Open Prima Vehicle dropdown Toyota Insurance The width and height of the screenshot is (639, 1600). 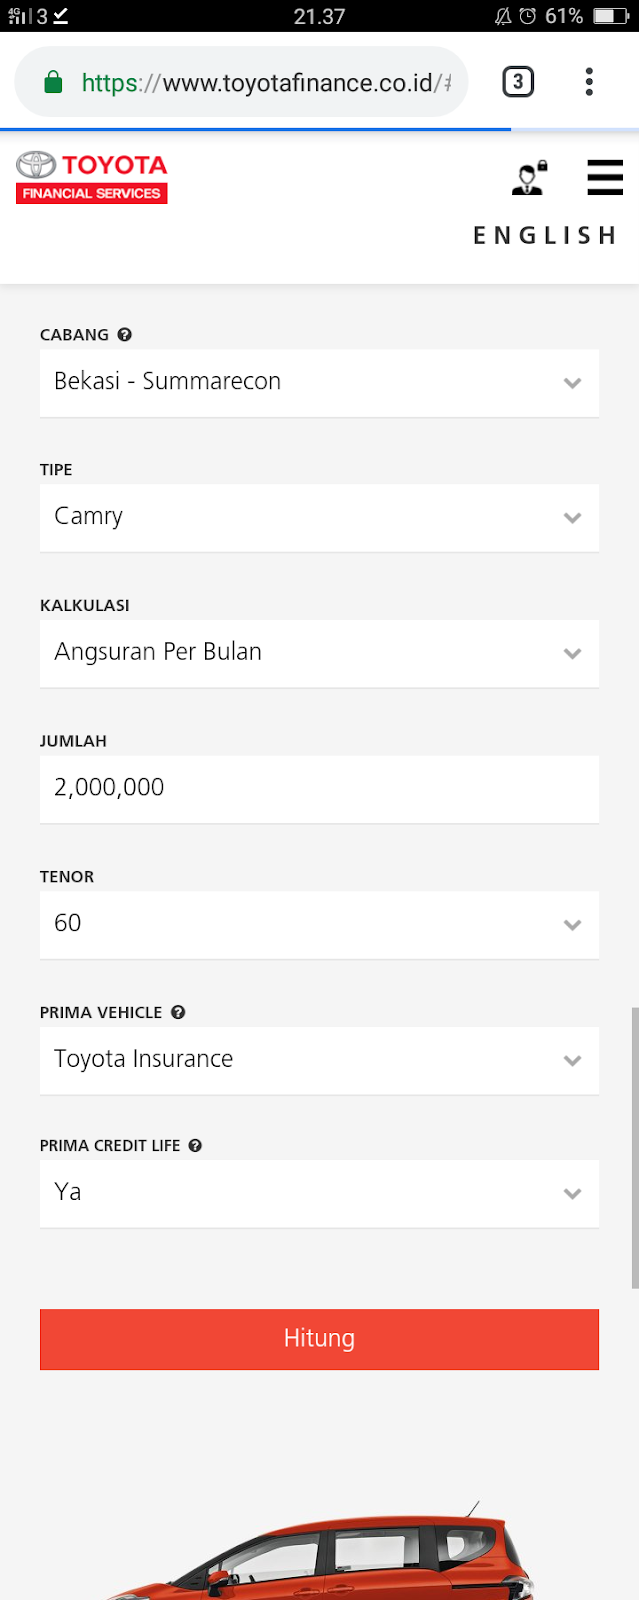pos(319,1061)
